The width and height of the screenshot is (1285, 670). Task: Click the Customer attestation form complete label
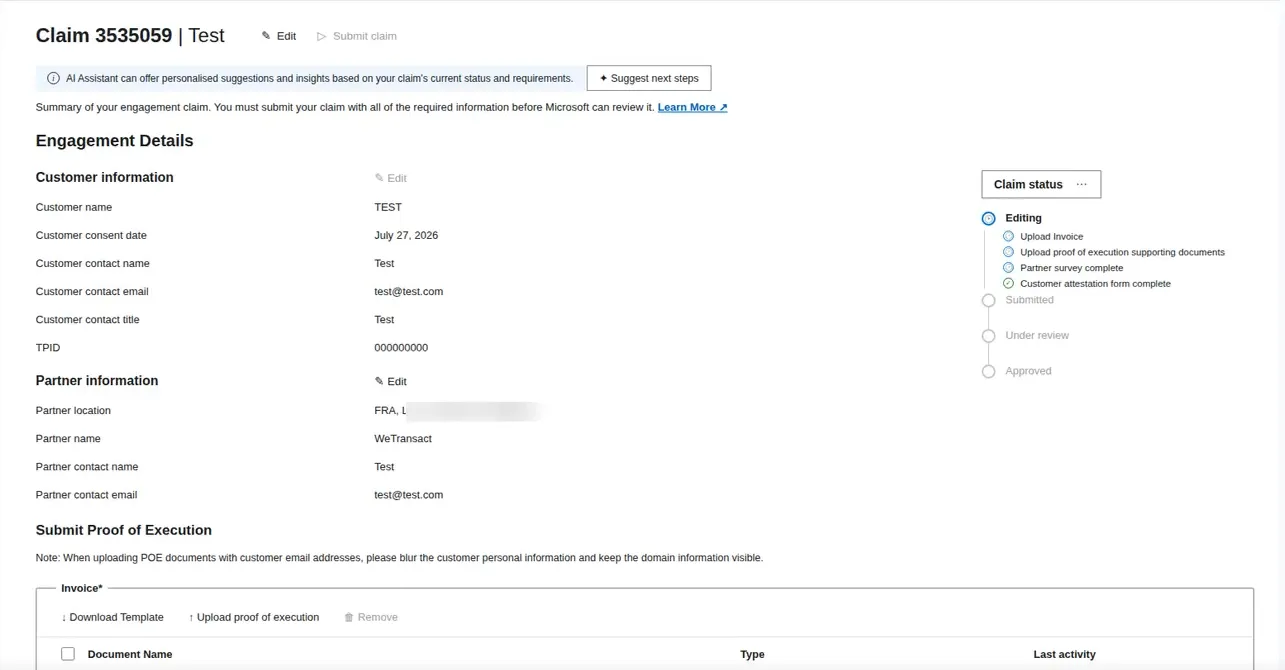pos(1095,284)
